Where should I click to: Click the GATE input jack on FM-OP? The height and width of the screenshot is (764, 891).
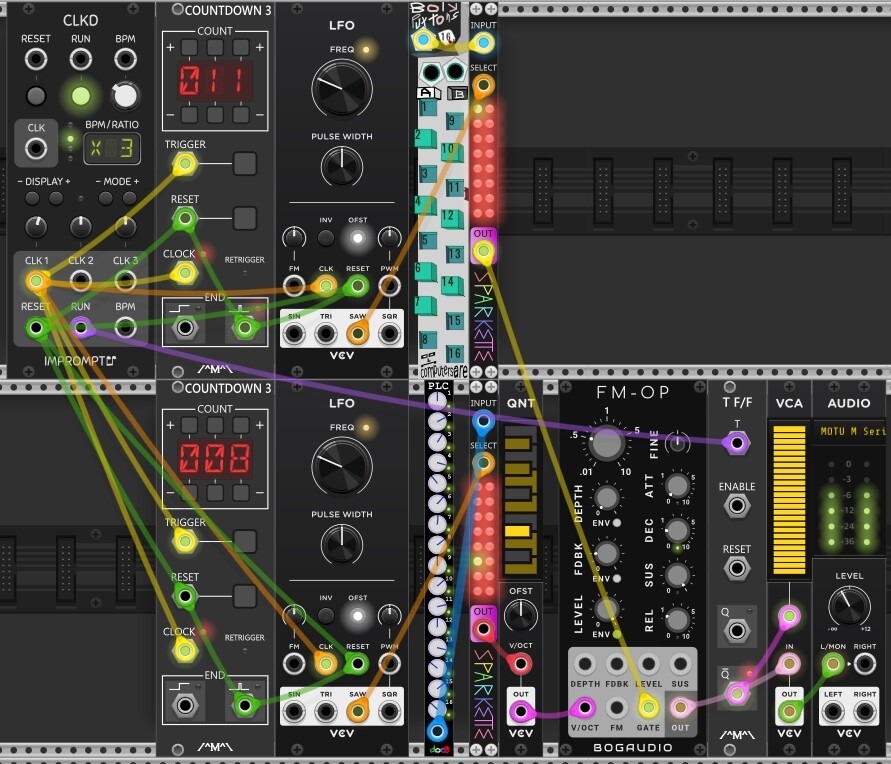coord(648,708)
